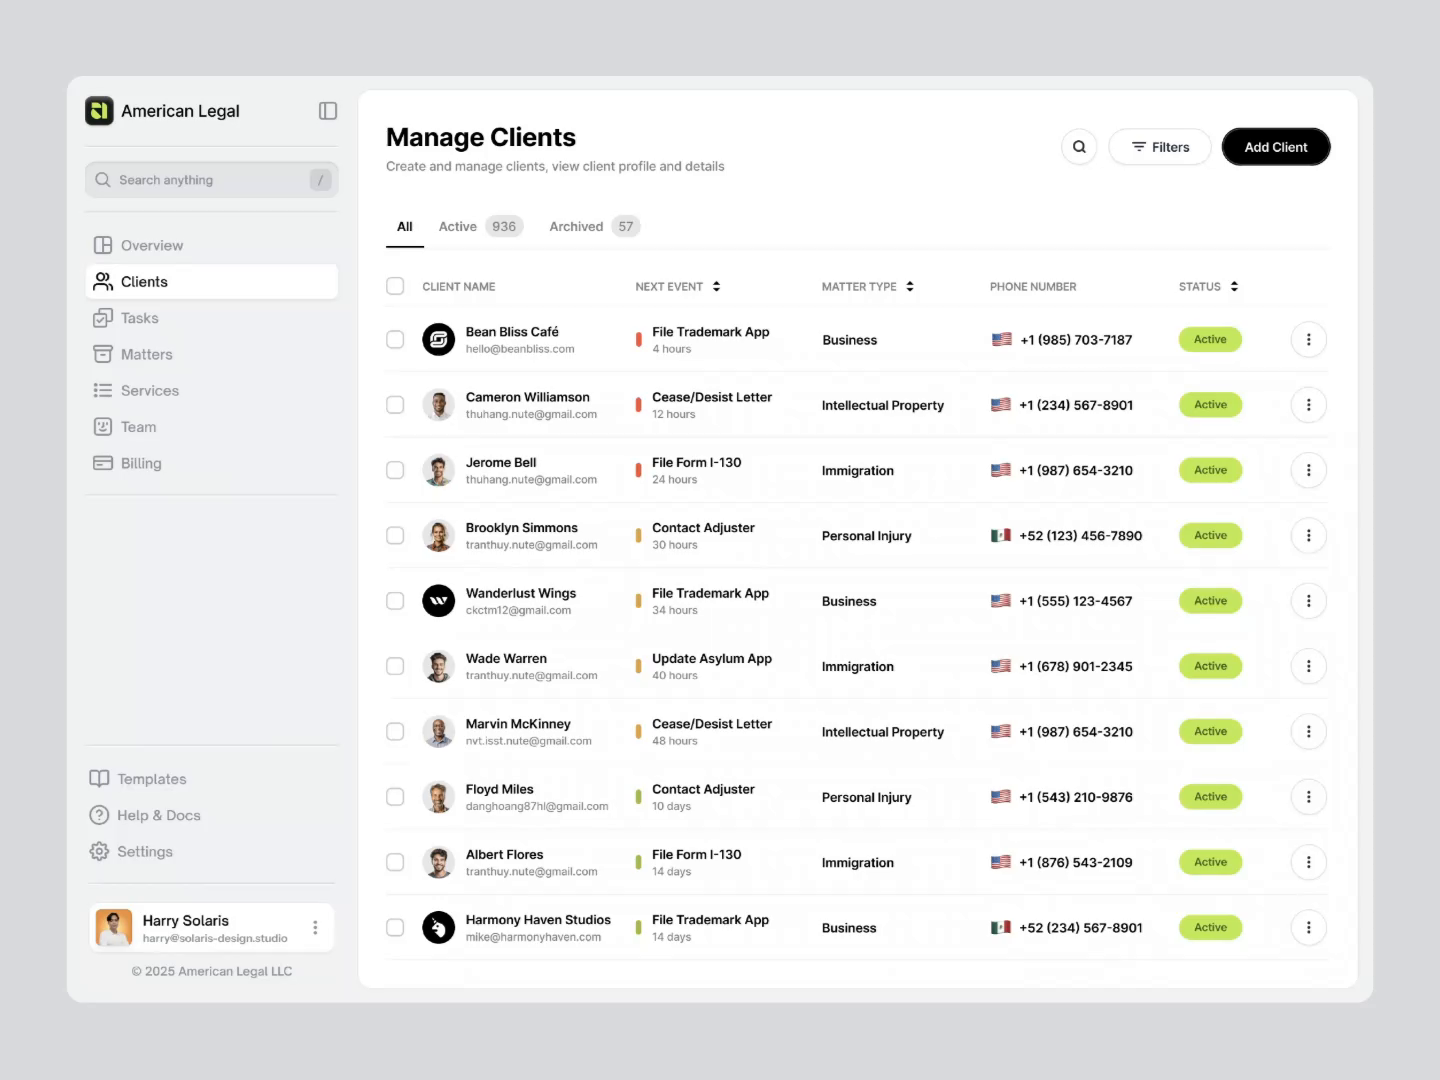Open Clients in the sidebar
The image size is (1440, 1080).
click(x=211, y=282)
